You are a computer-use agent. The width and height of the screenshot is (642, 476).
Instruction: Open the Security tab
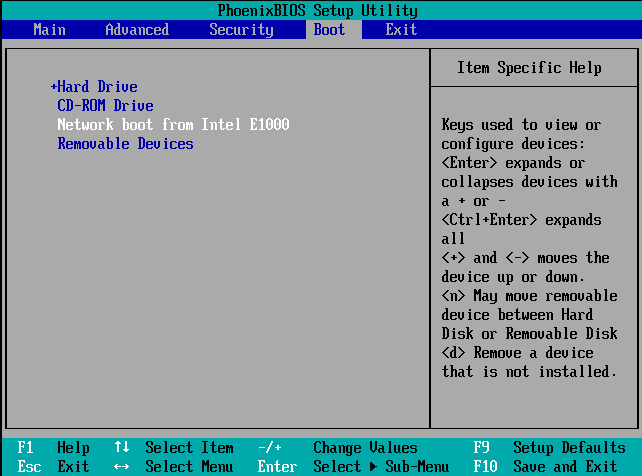click(x=241, y=30)
